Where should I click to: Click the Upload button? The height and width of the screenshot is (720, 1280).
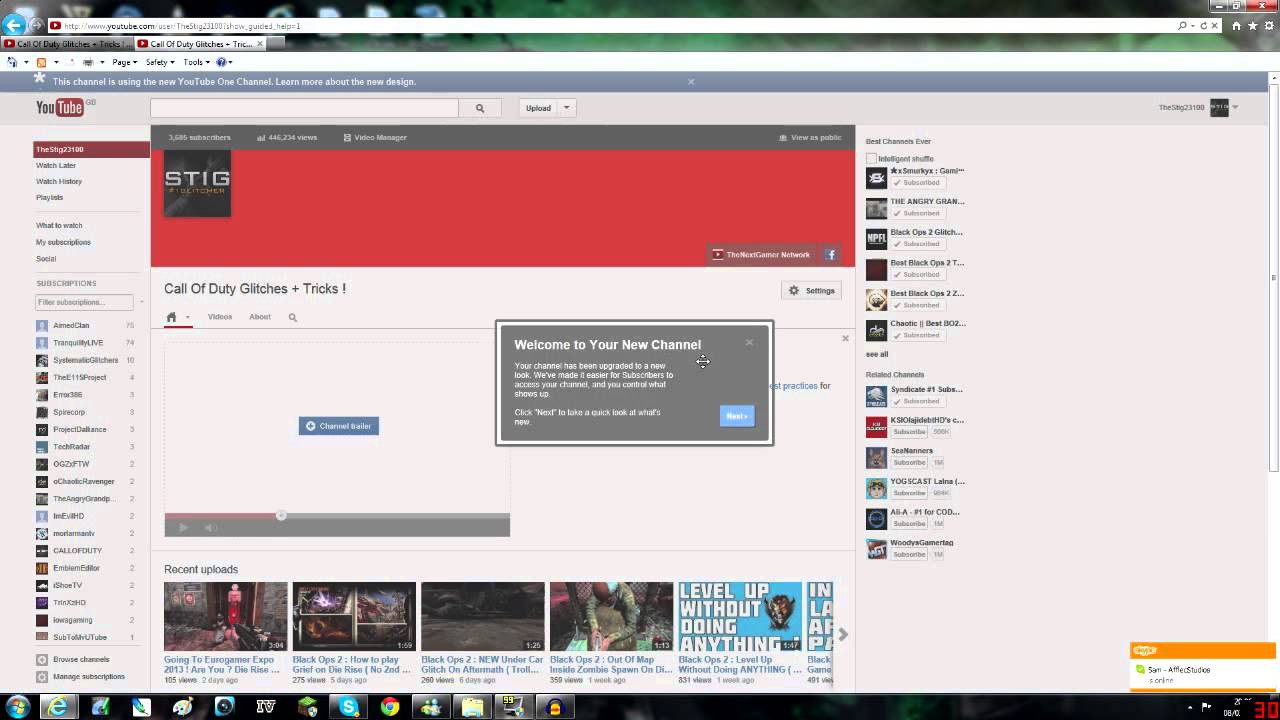(538, 108)
